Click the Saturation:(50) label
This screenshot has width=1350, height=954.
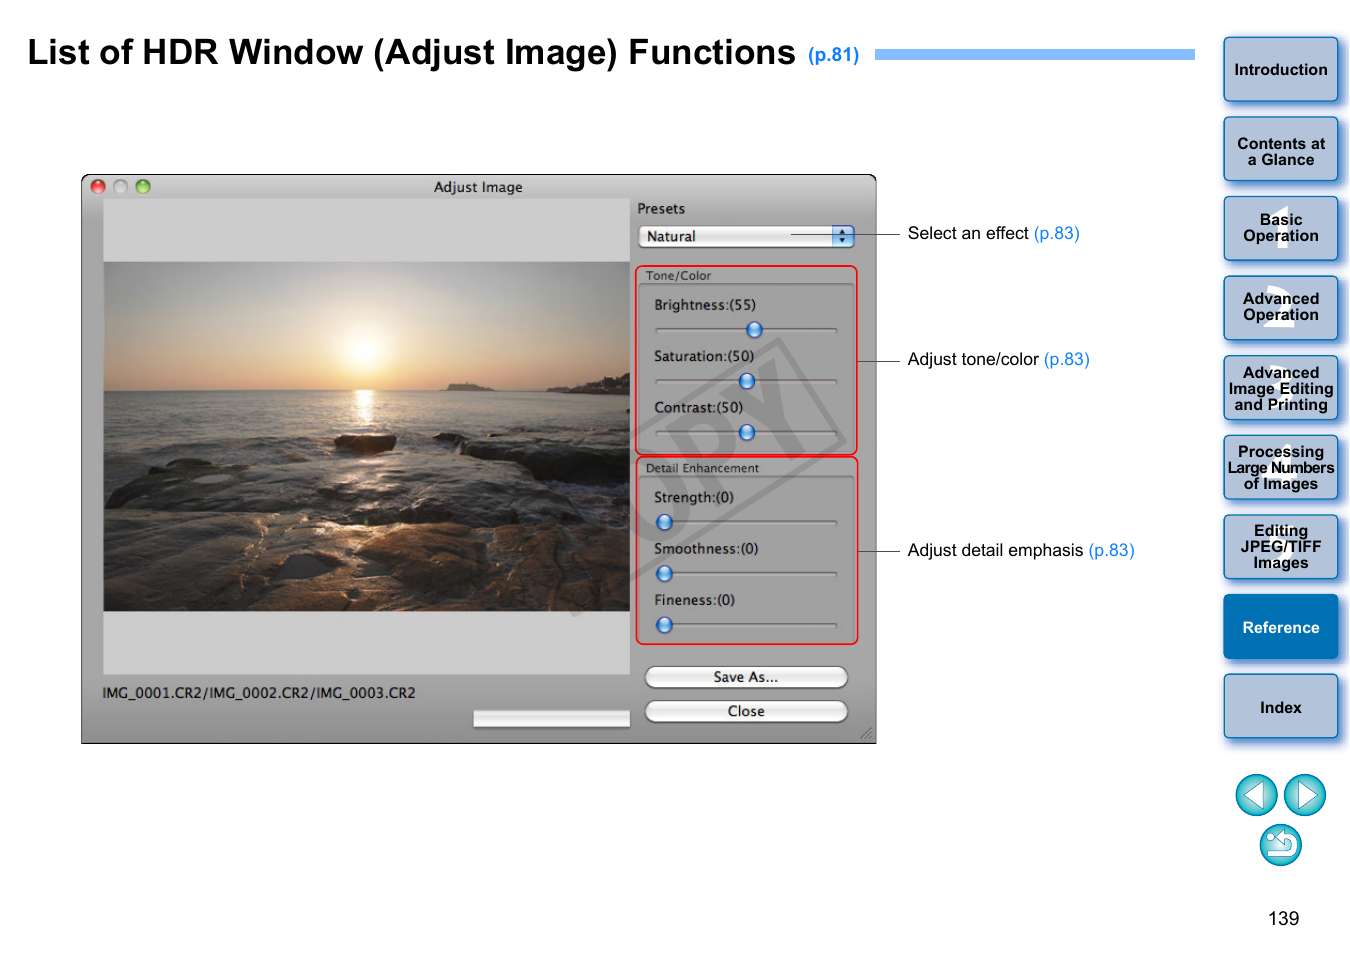(x=704, y=356)
